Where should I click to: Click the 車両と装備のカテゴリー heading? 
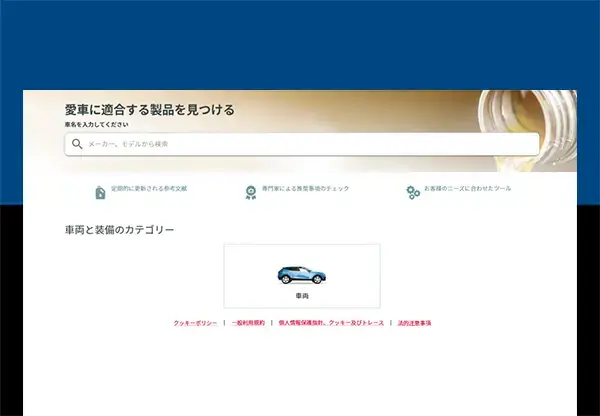coord(119,230)
